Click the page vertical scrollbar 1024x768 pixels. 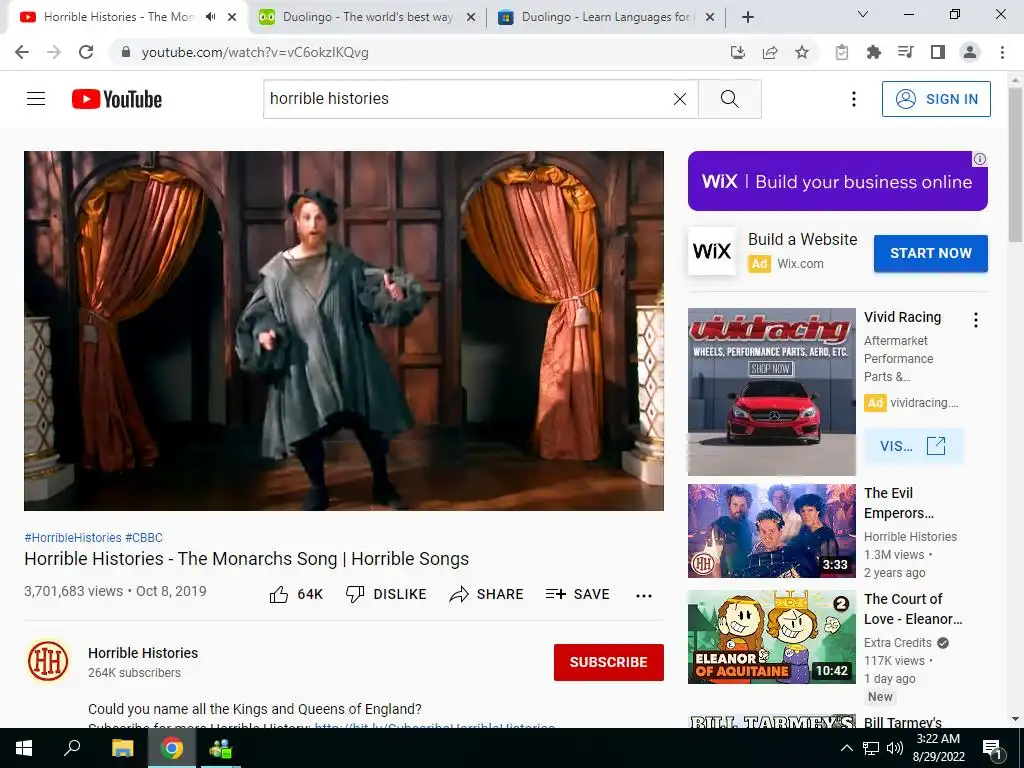(x=1016, y=163)
